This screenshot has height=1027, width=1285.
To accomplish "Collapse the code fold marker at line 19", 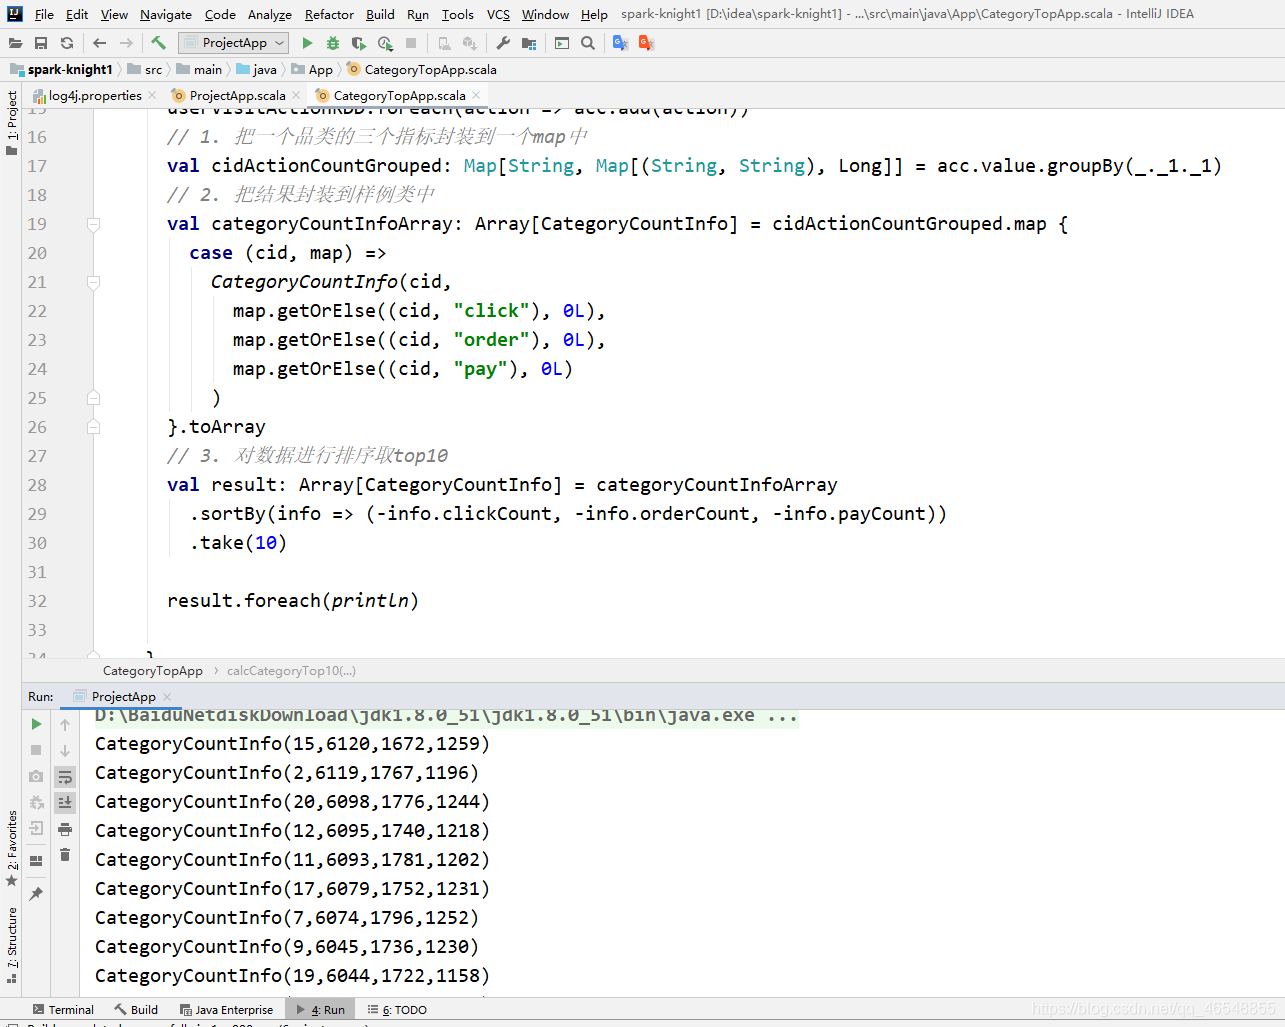I will pyautogui.click(x=93, y=225).
